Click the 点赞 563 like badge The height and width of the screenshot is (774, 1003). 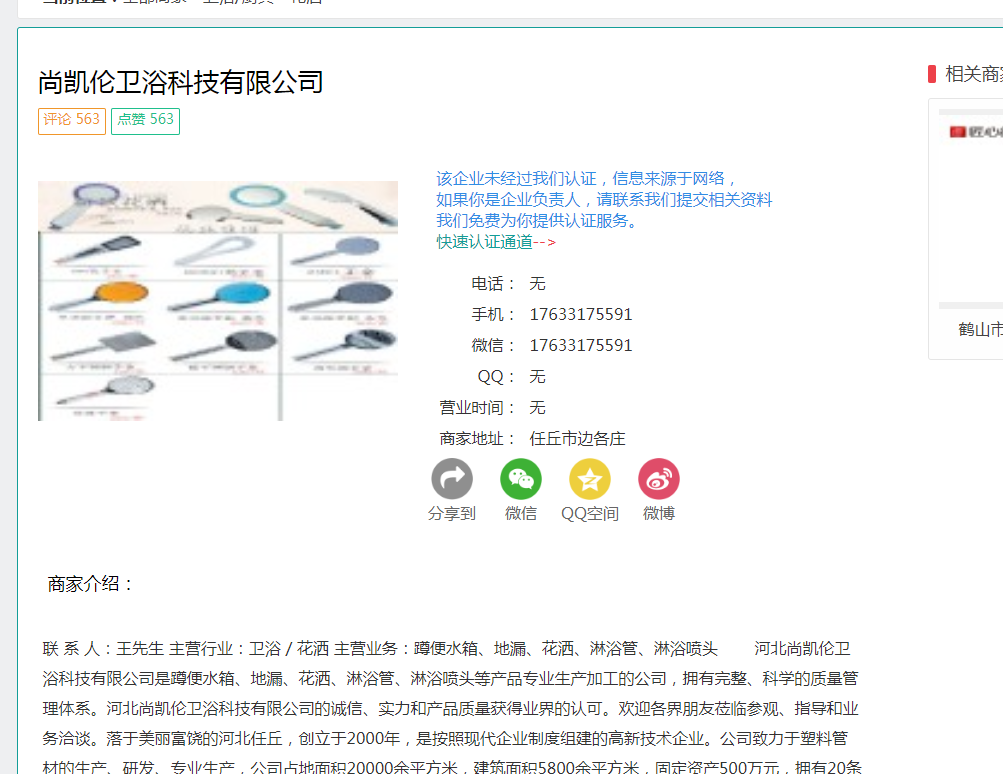145,121
